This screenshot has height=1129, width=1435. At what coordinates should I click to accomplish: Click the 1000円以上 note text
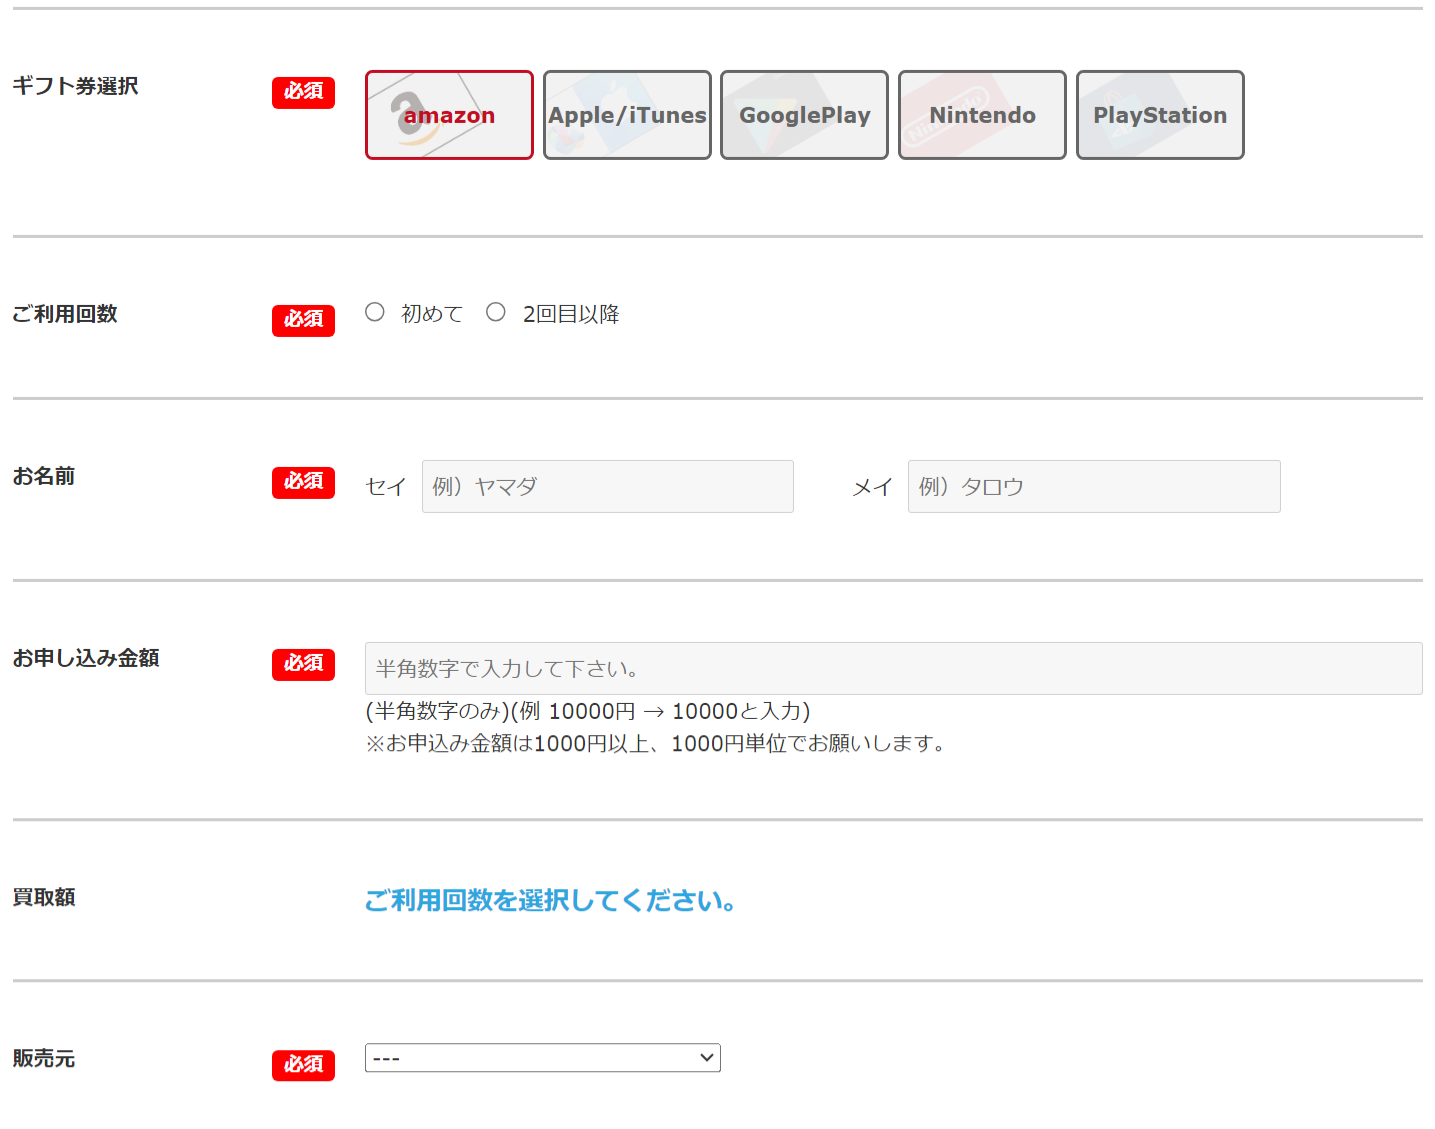655,743
